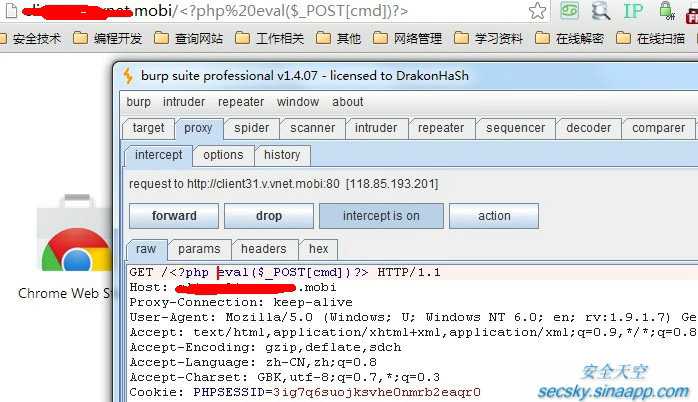Switch to the target tab

click(x=148, y=128)
